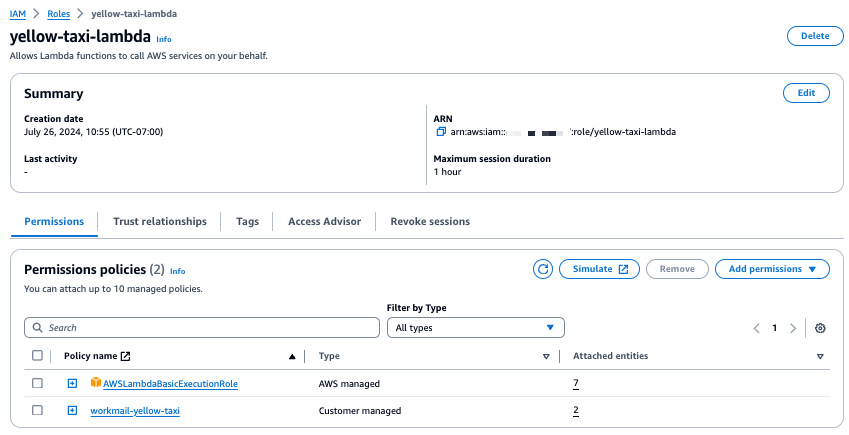Screen dimensions: 849x435
Task: Check the workmail-yellow-taxi row checkbox
Action: 37,410
